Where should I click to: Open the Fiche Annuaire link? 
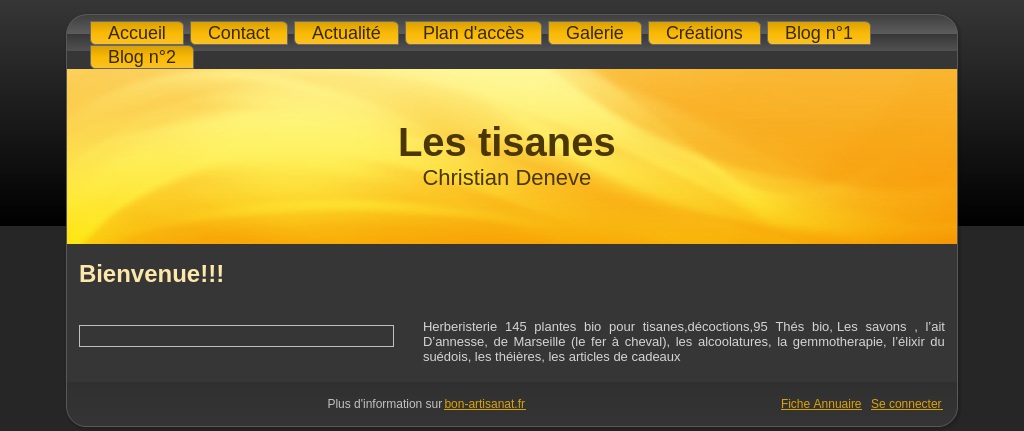pos(821,404)
